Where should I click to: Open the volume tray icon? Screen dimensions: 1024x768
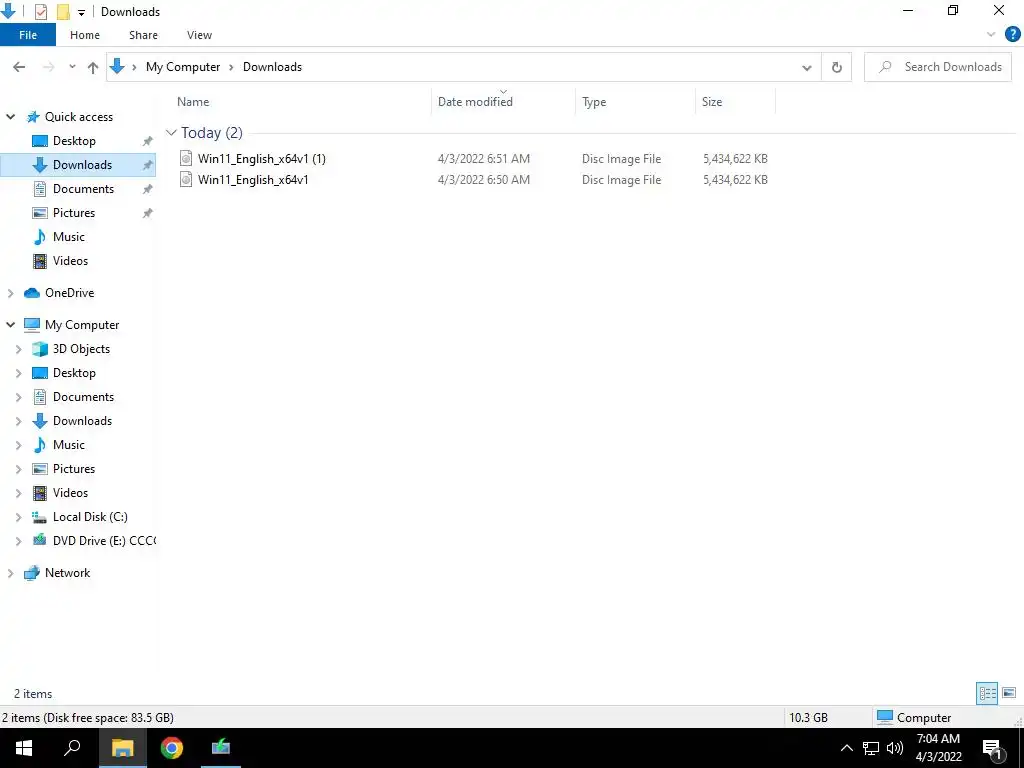click(x=895, y=748)
